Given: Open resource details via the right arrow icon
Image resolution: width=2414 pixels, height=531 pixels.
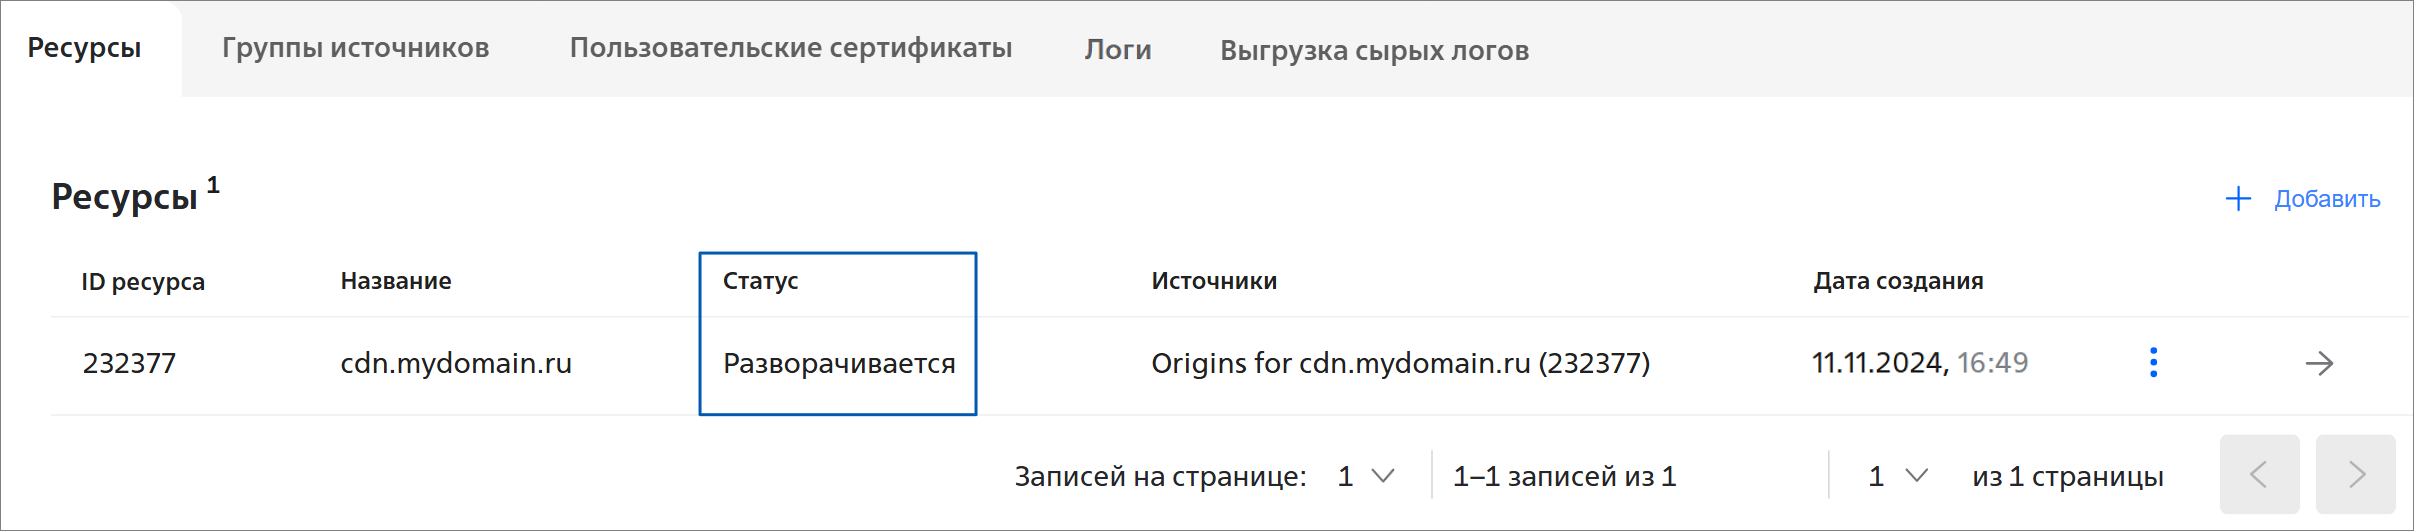Looking at the screenshot, I should [x=2319, y=363].
